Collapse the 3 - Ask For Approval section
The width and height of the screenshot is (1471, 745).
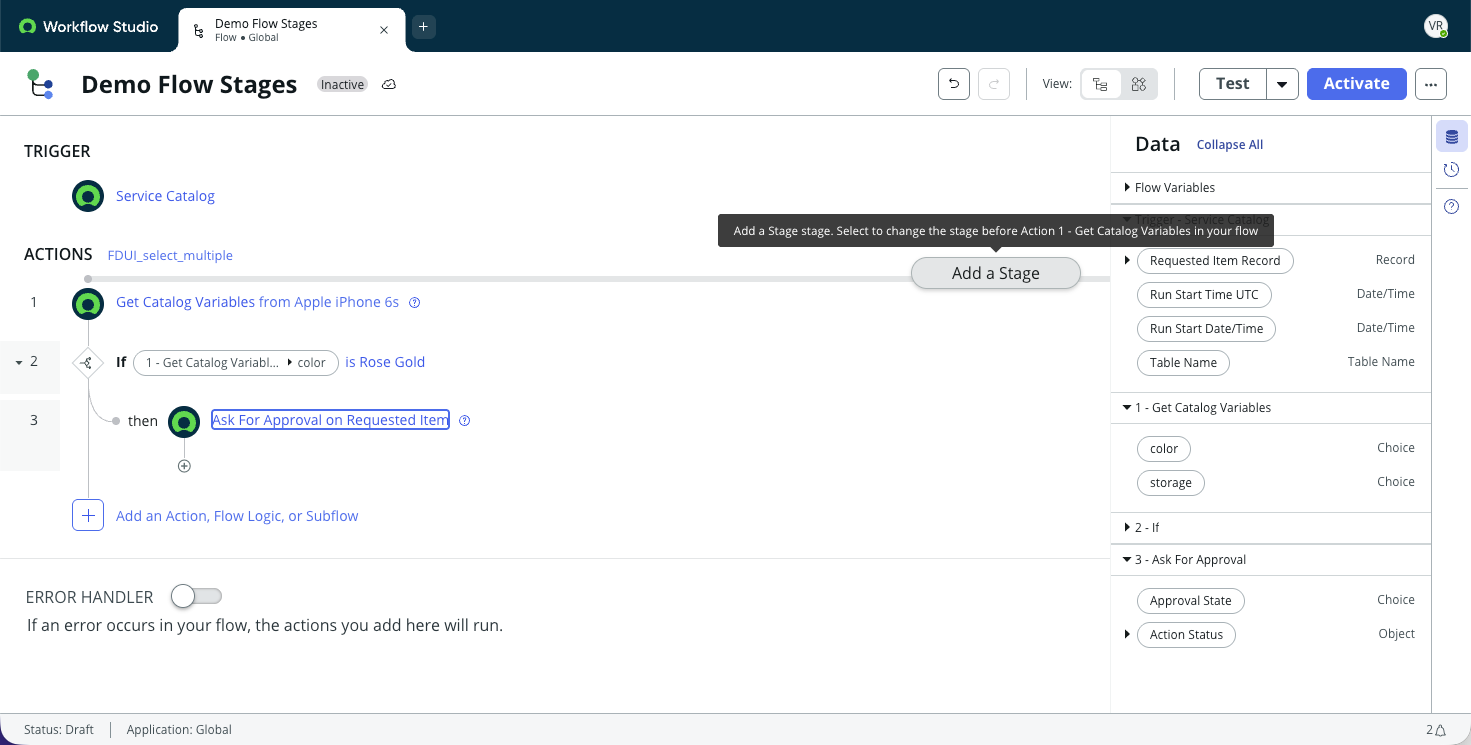point(1127,559)
